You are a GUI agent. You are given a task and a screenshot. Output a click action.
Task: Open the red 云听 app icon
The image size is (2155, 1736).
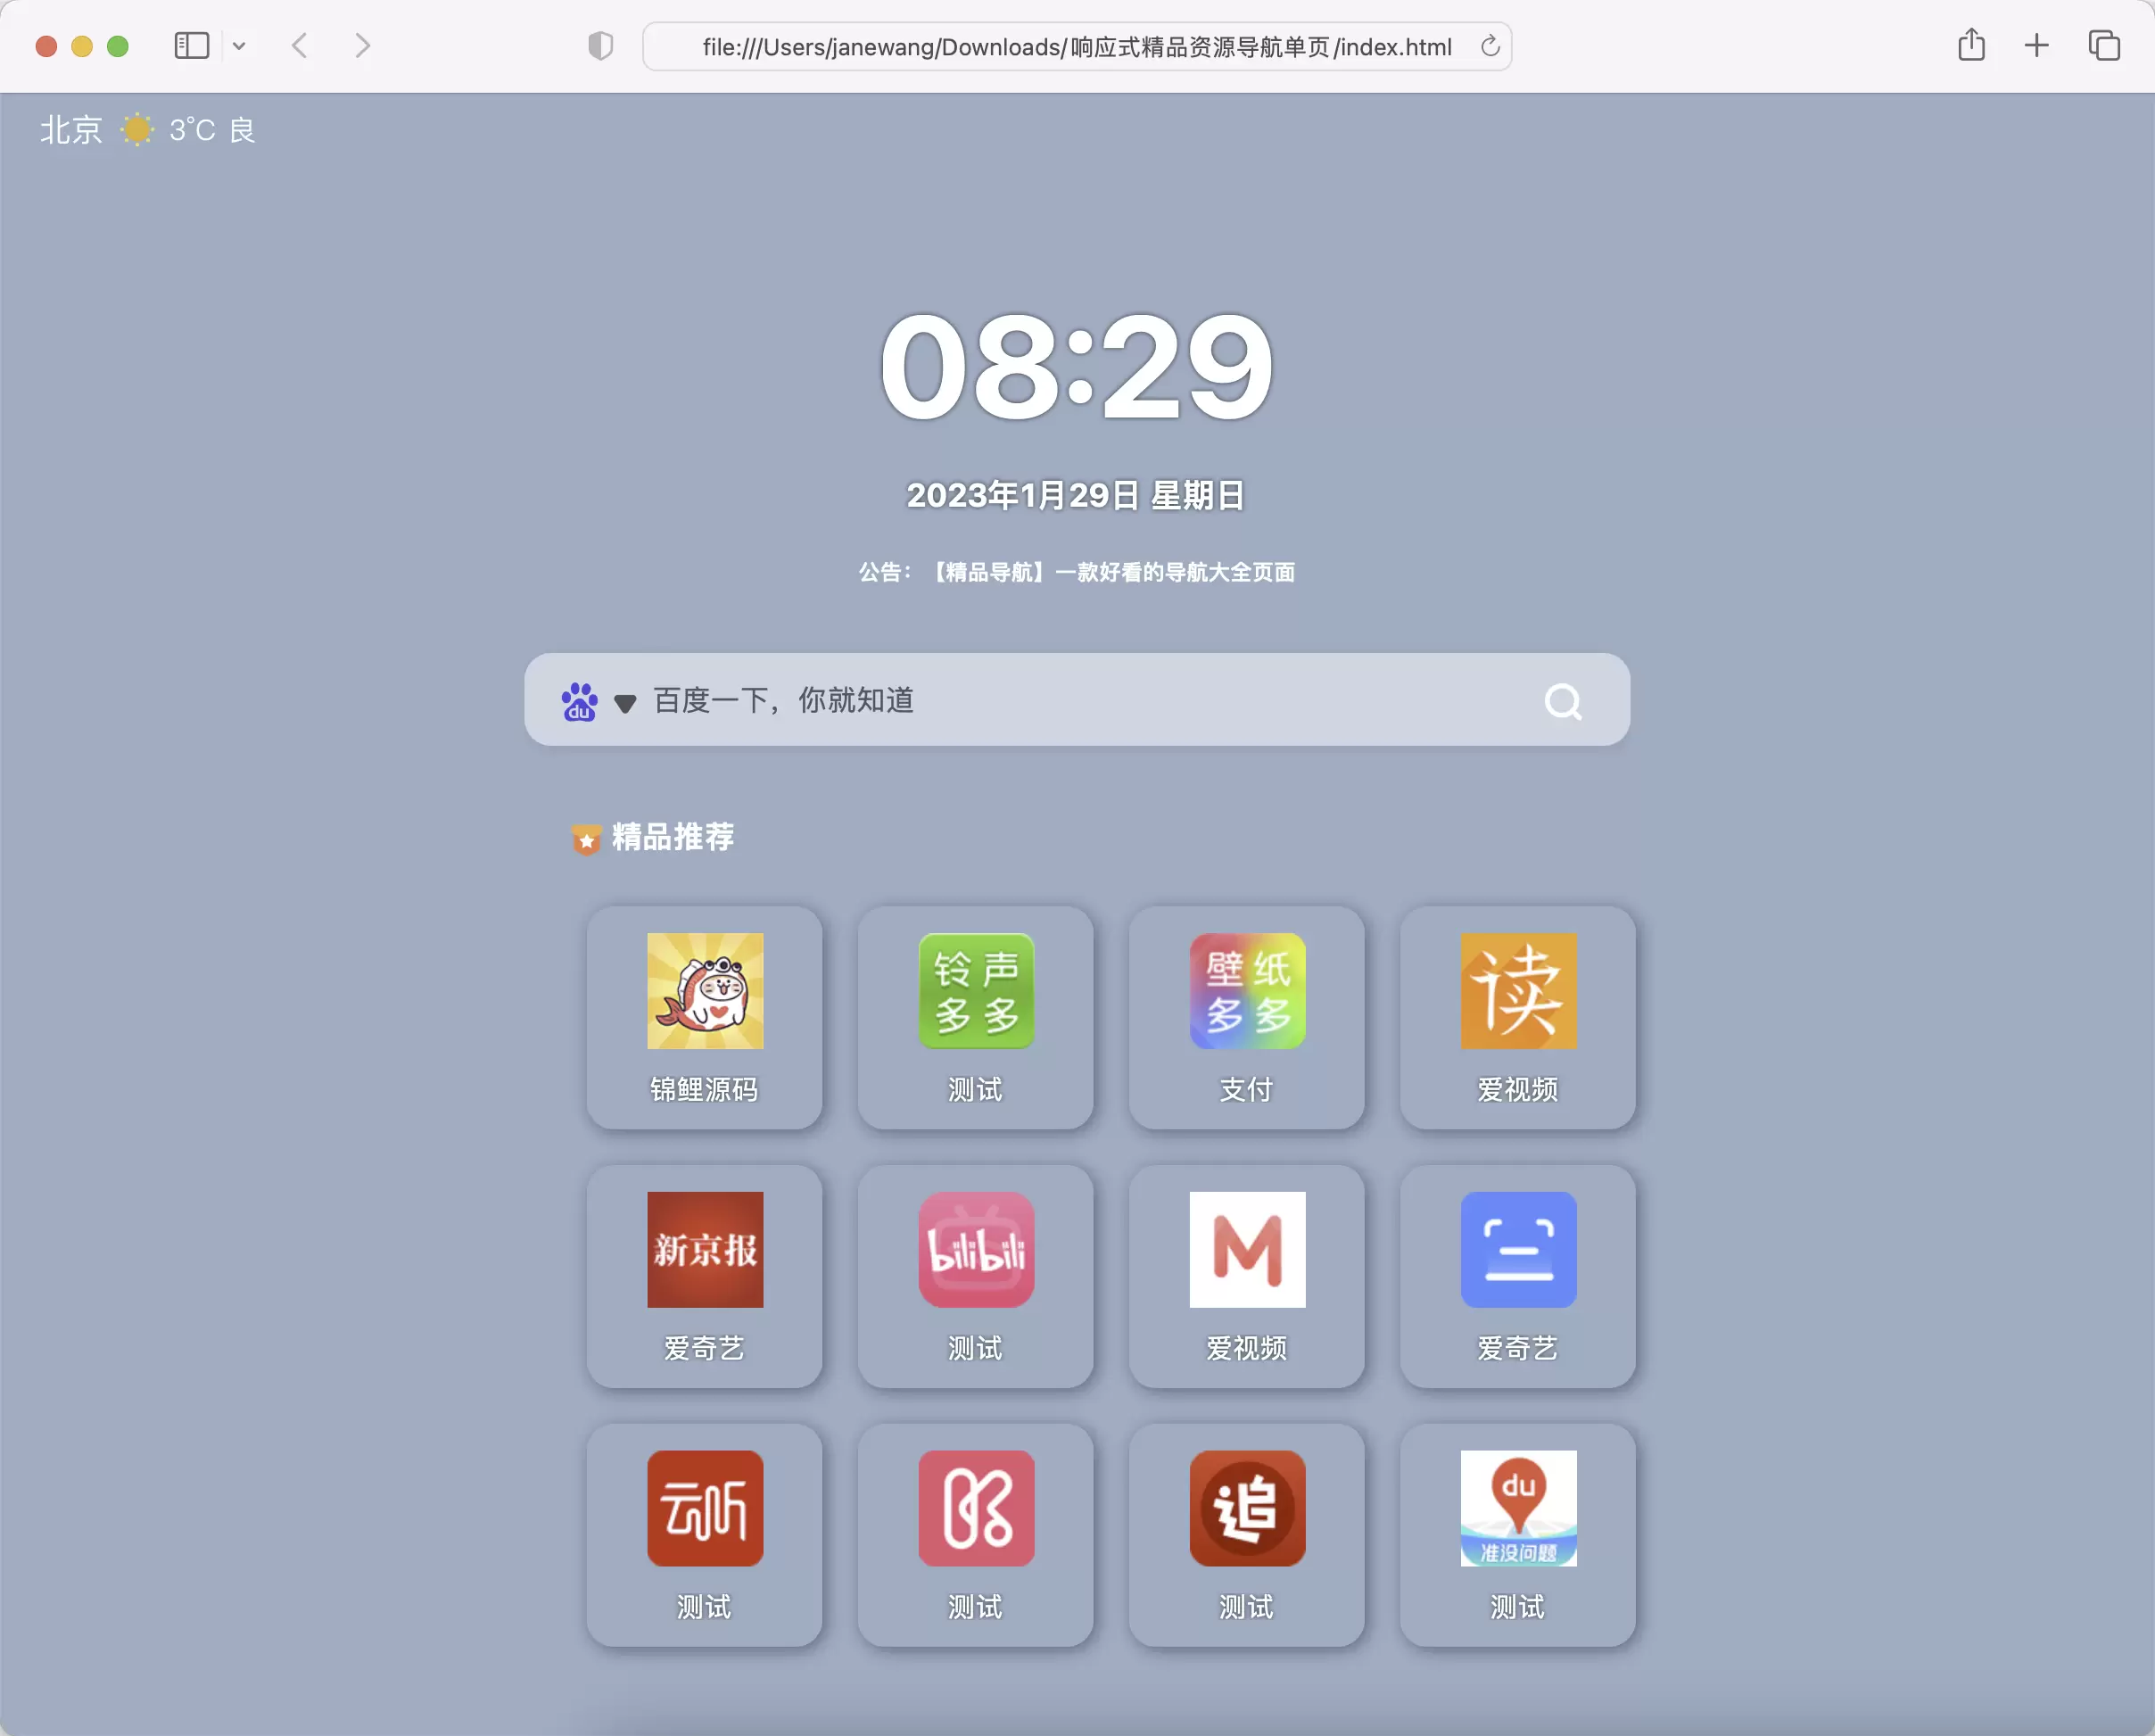[705, 1509]
